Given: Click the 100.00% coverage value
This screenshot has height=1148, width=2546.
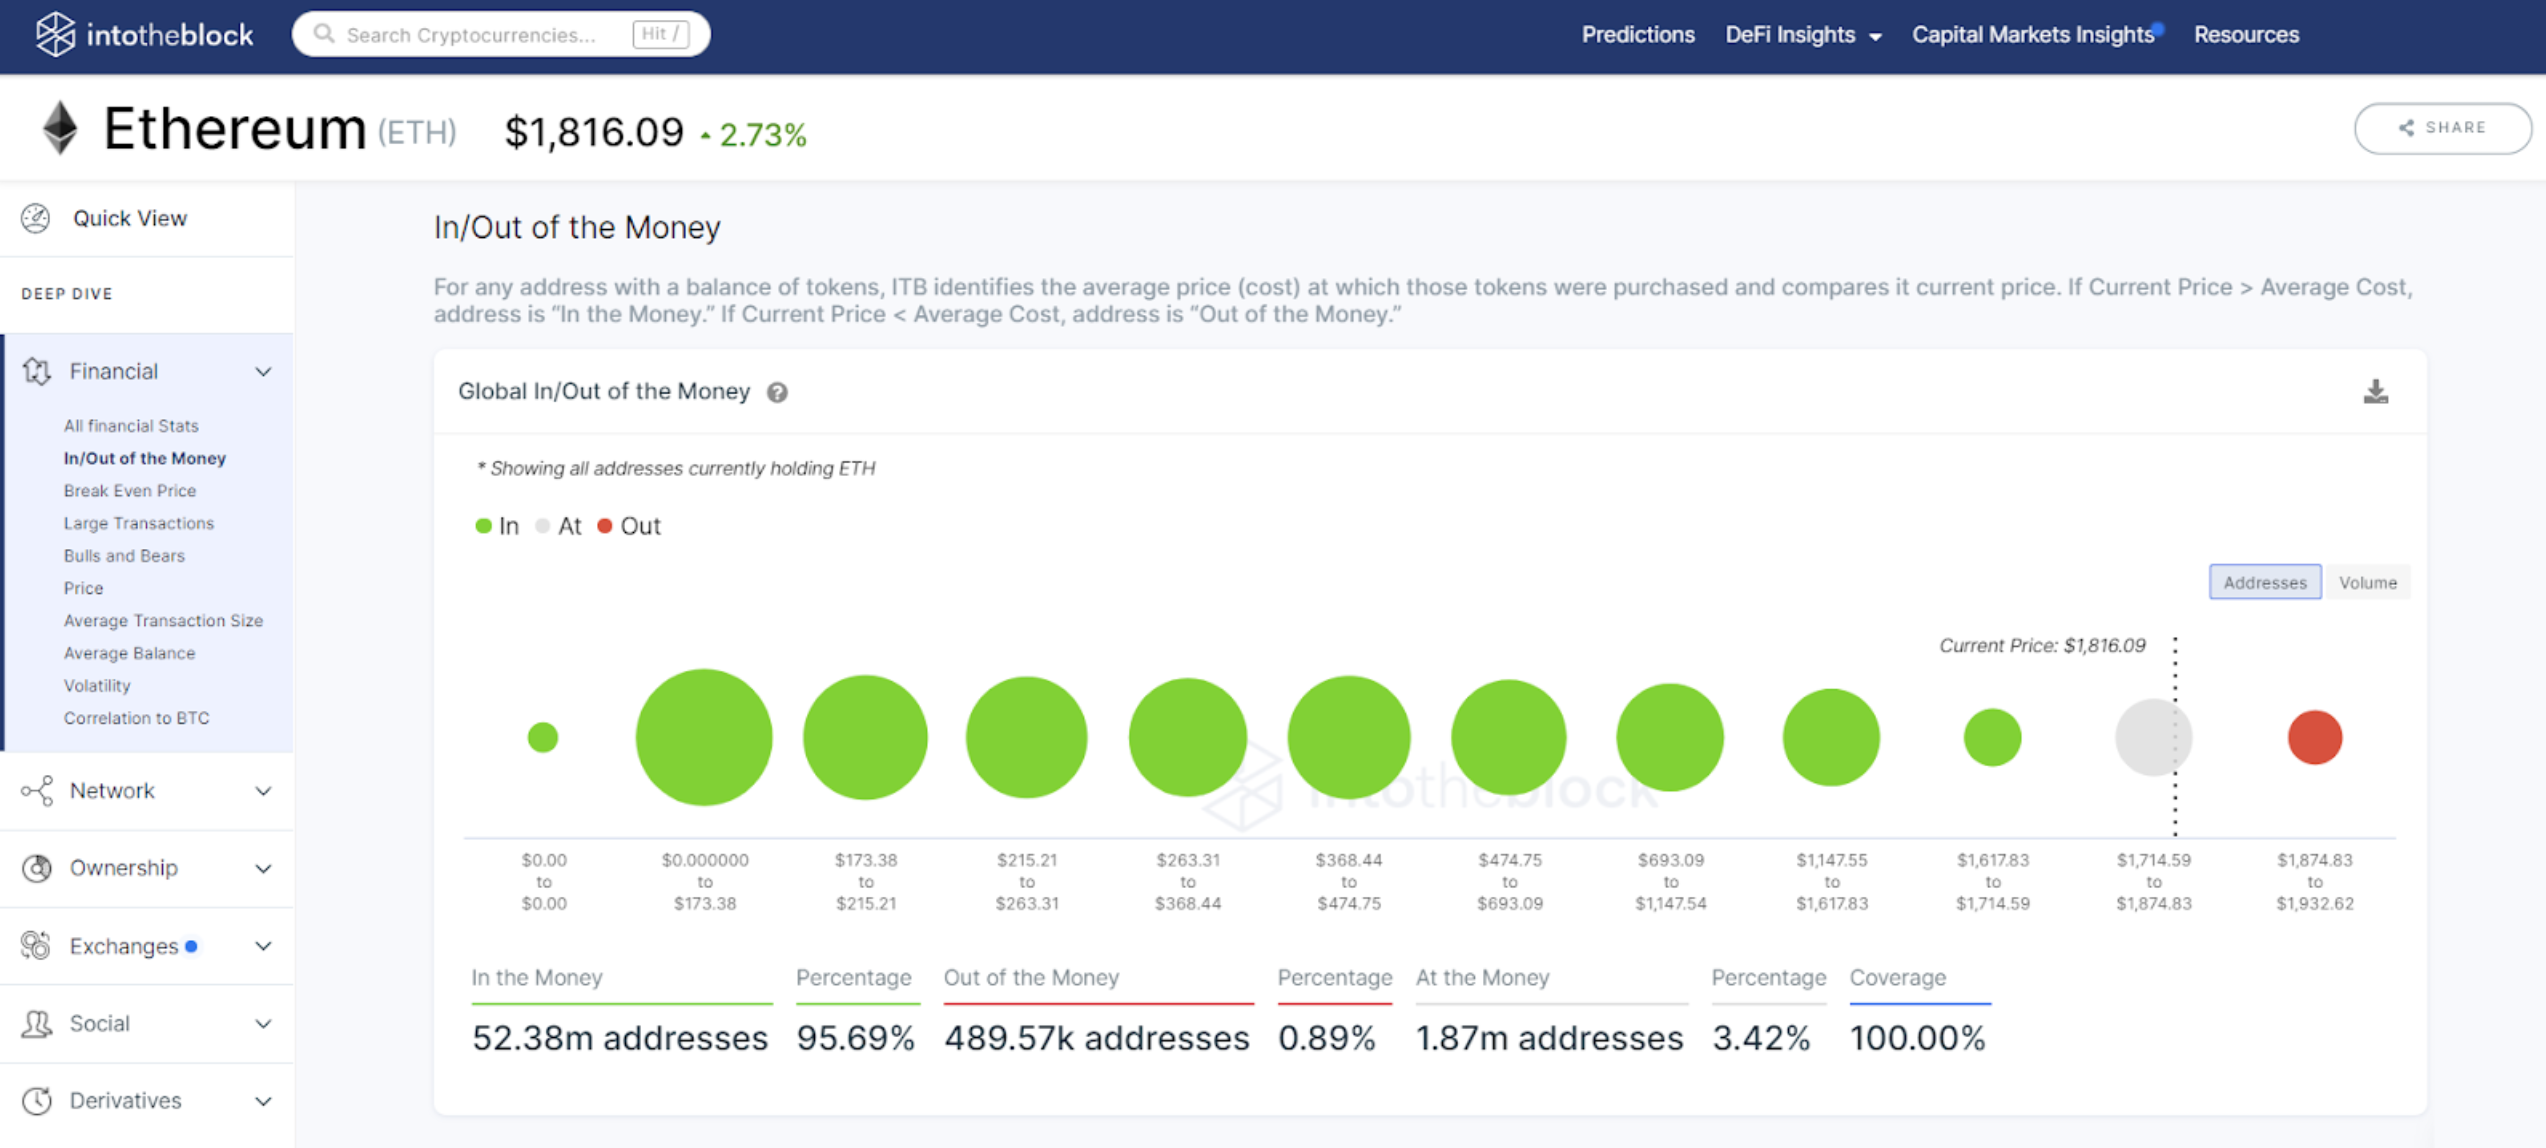Looking at the screenshot, I should pos(1917,1038).
